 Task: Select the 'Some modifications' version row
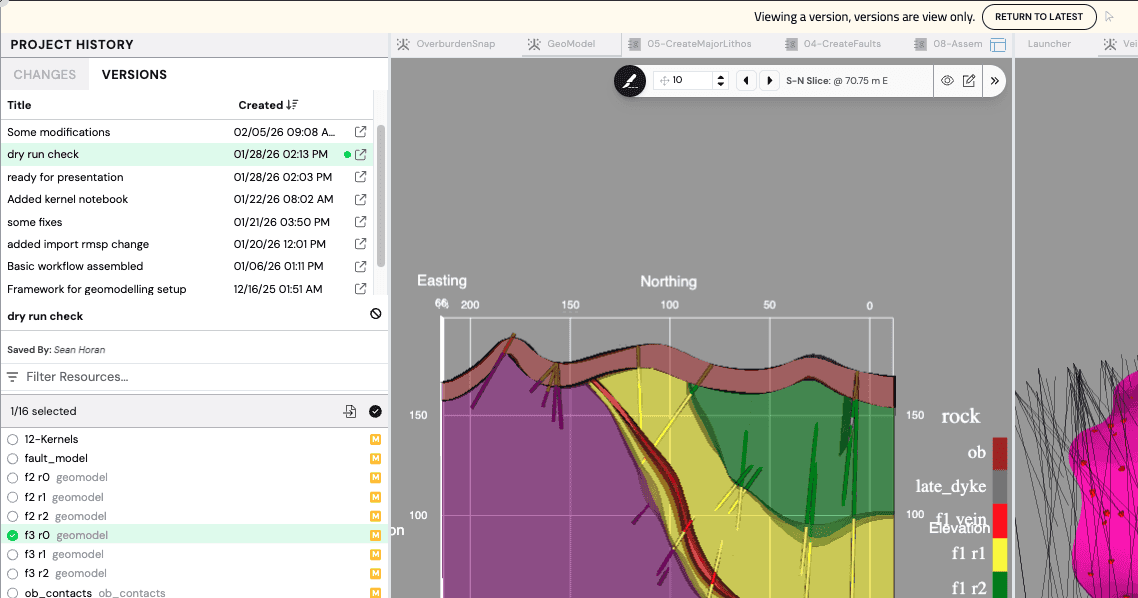click(187, 132)
